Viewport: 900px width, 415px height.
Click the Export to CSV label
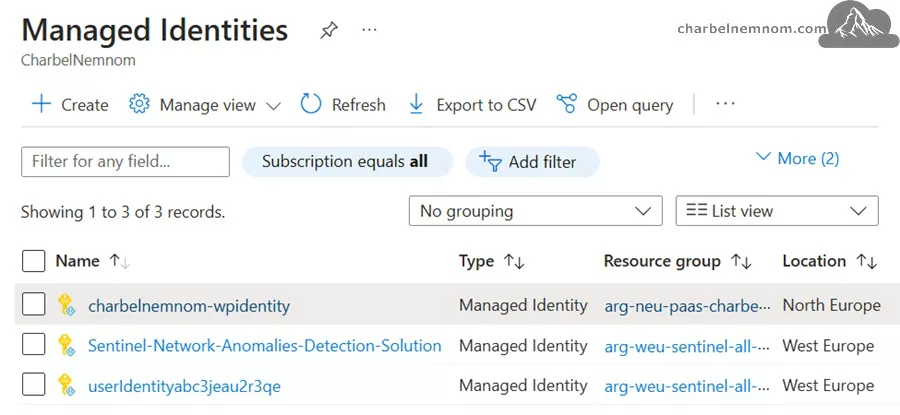click(486, 105)
